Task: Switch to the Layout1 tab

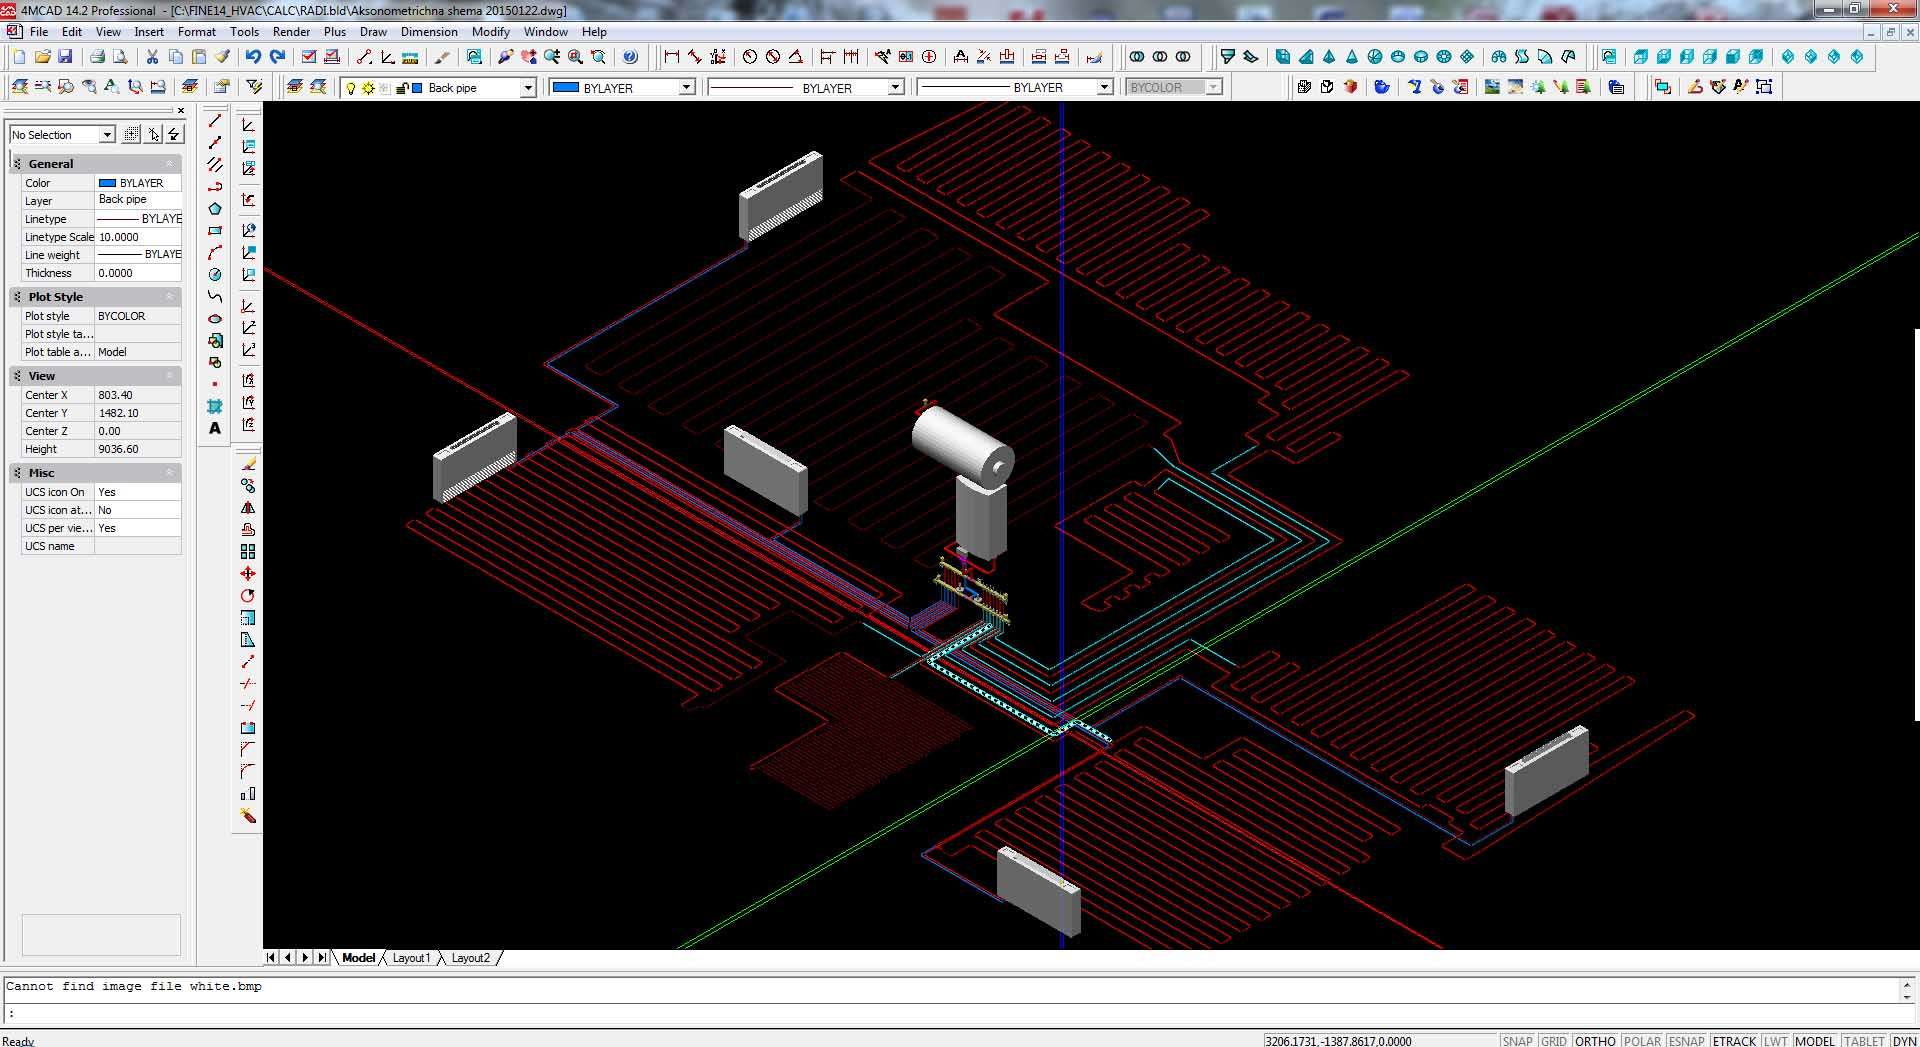Action: 411,958
